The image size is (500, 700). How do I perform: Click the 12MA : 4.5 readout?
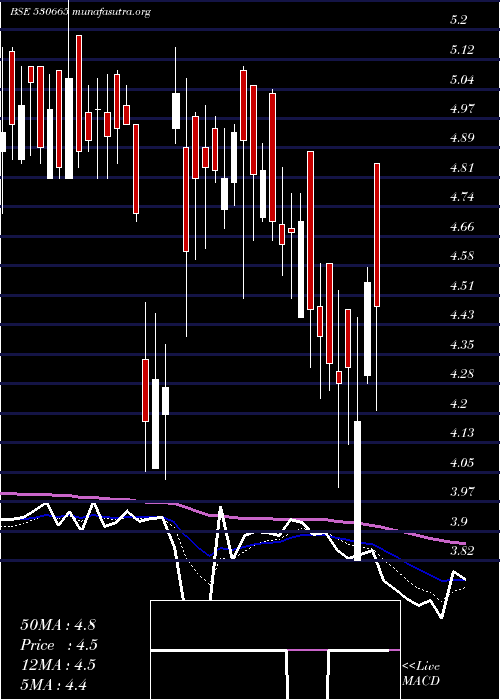click(58, 665)
